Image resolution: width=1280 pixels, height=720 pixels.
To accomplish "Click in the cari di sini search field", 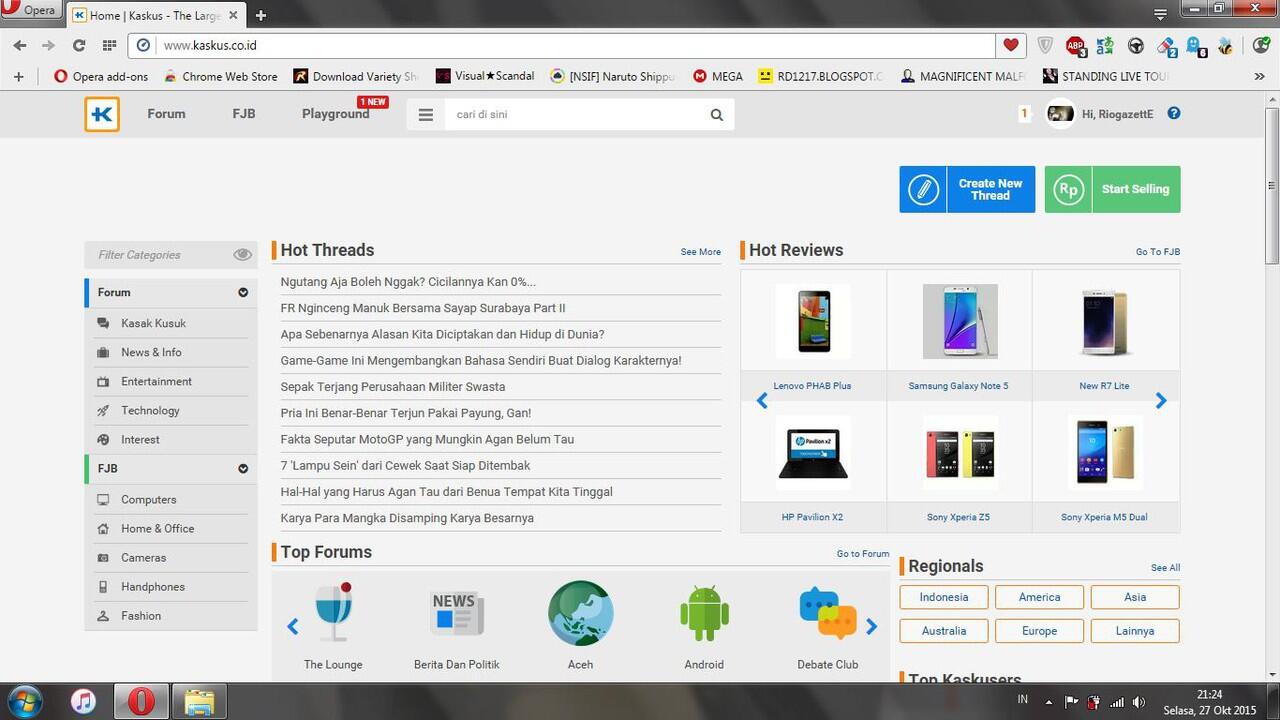I will pos(575,115).
